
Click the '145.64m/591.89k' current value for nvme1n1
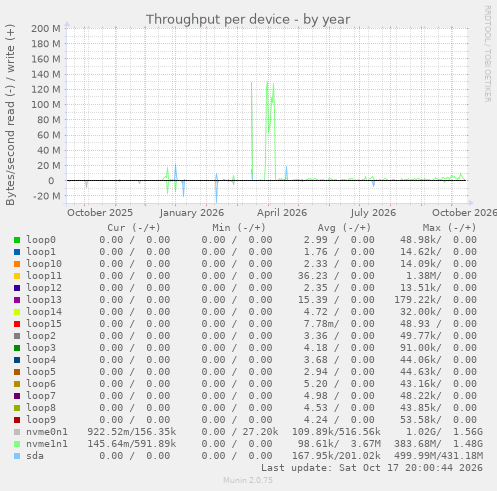click(x=132, y=444)
